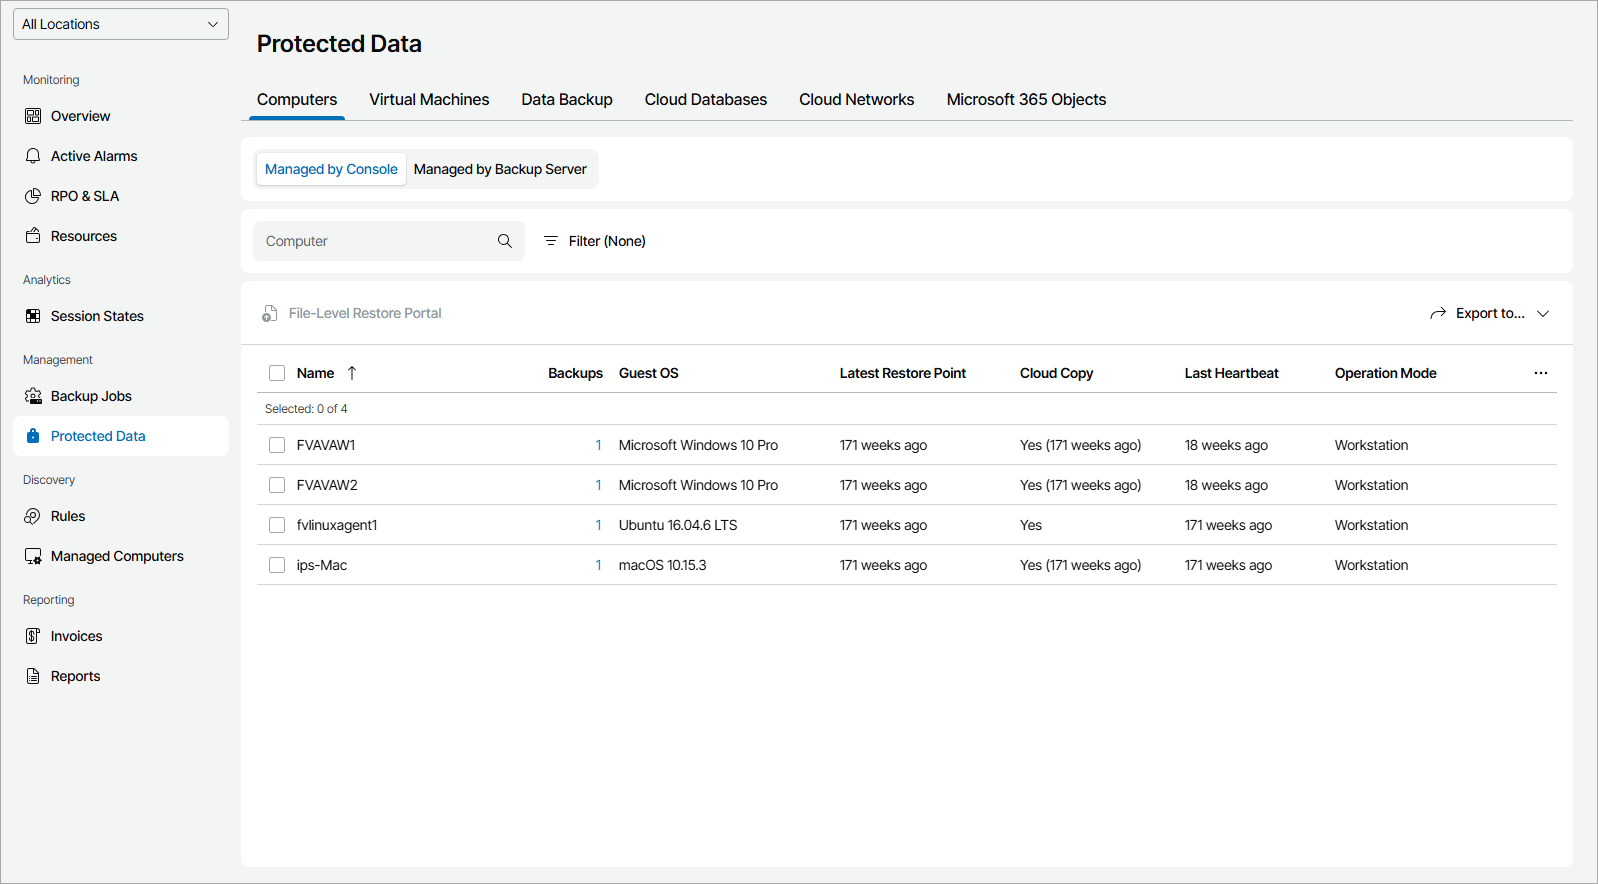Select Managed by Backup Server view
1598x884 pixels.
tap(500, 169)
